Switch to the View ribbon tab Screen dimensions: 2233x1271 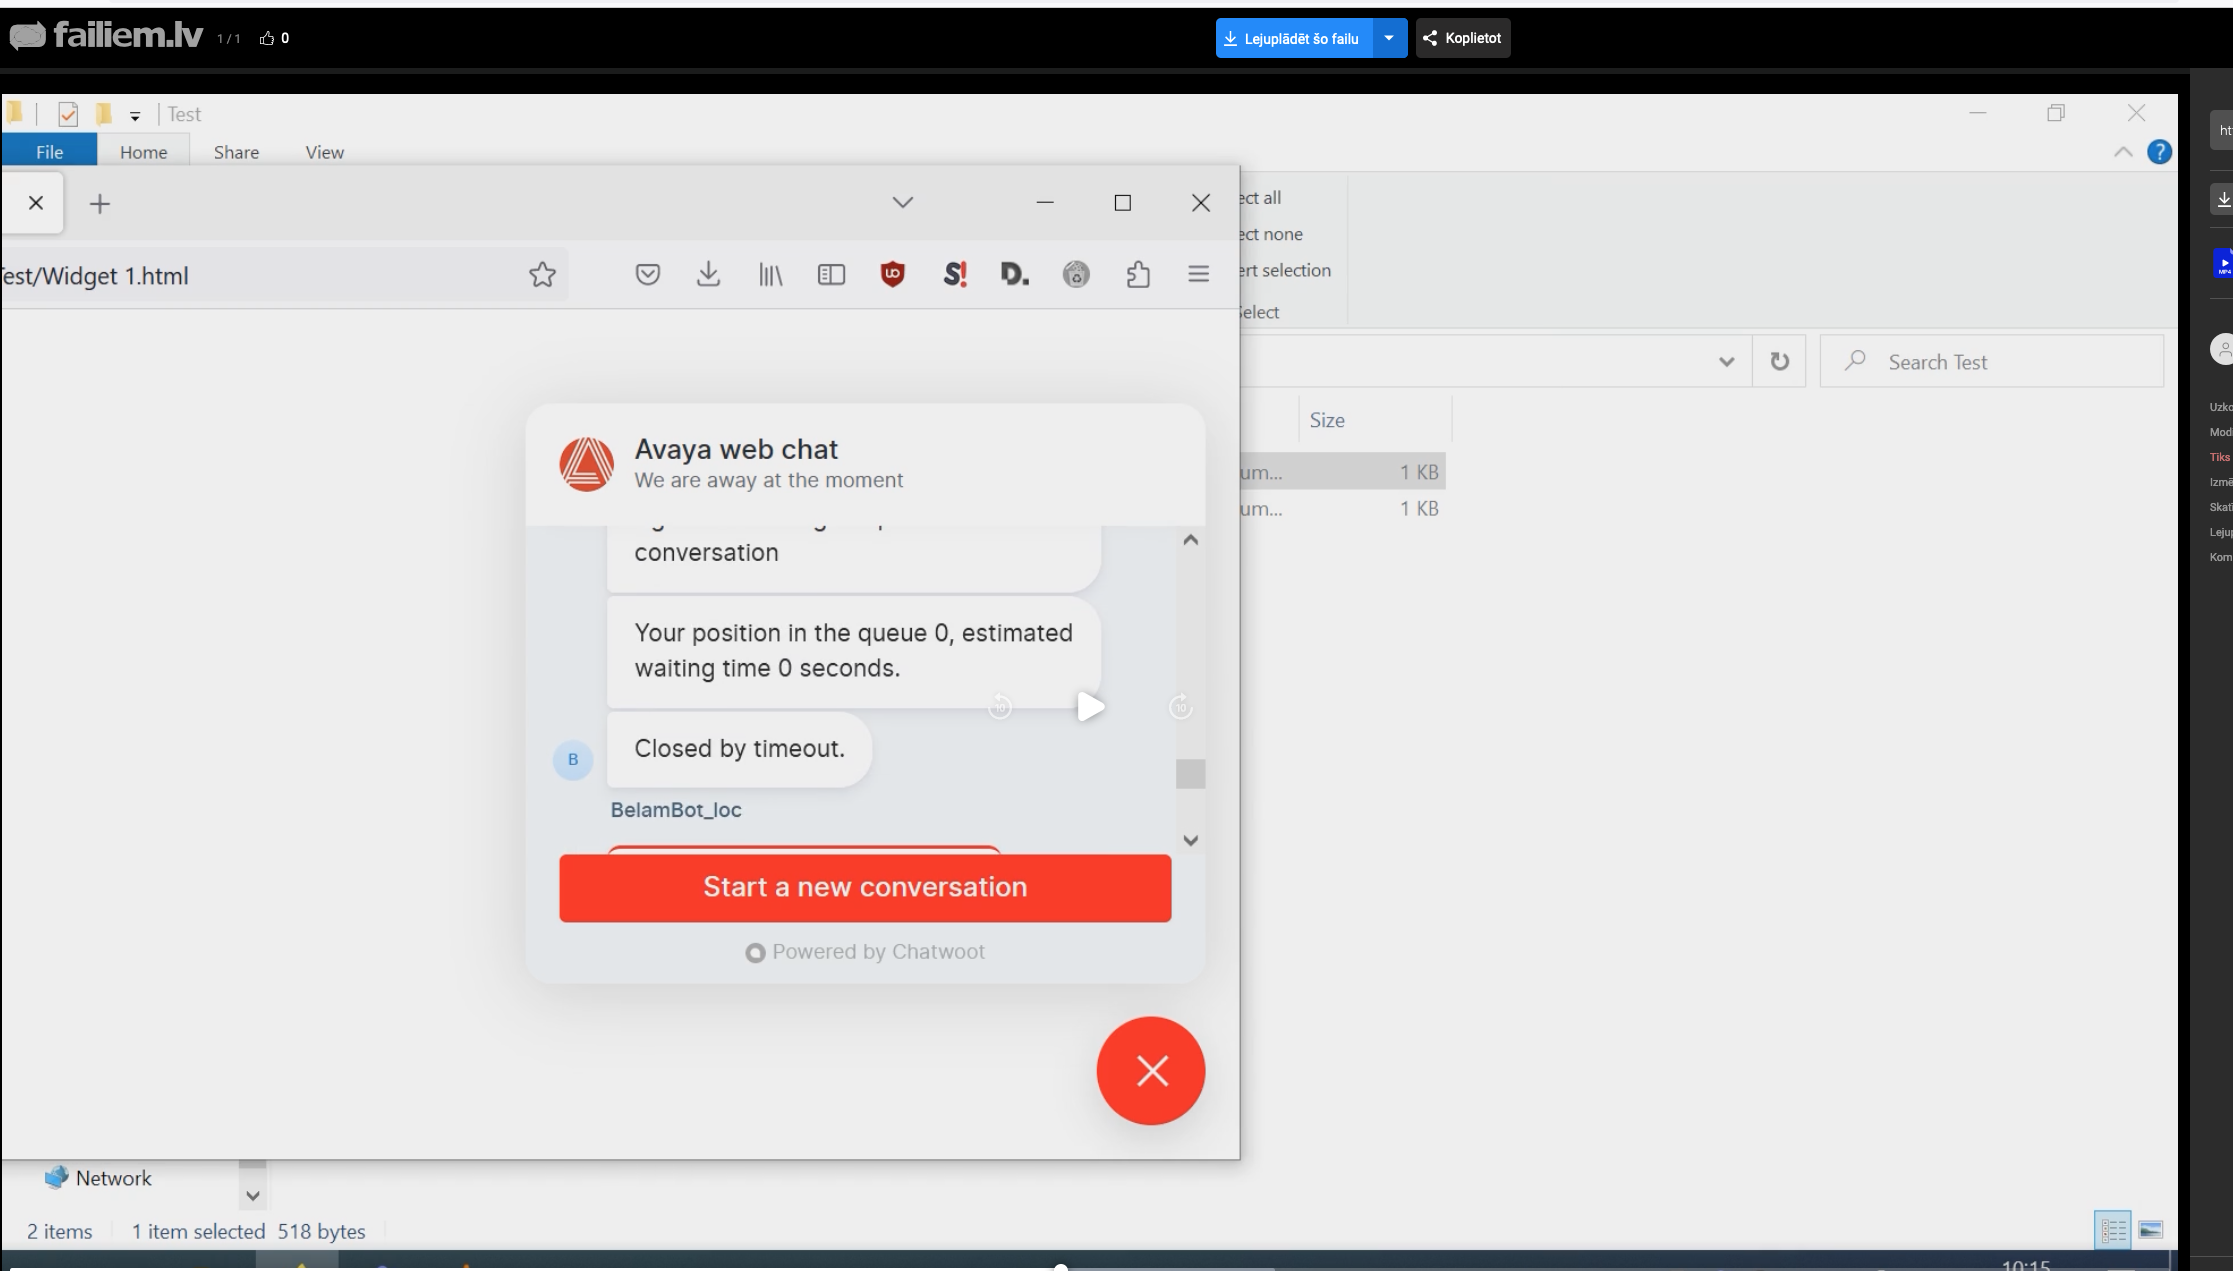[323, 151]
